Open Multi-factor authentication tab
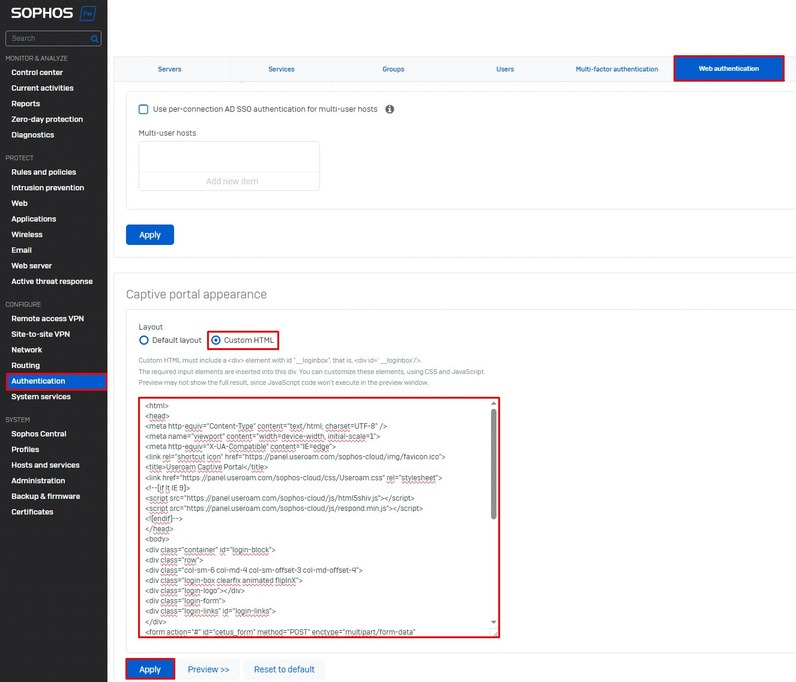The image size is (796, 682). pos(617,69)
